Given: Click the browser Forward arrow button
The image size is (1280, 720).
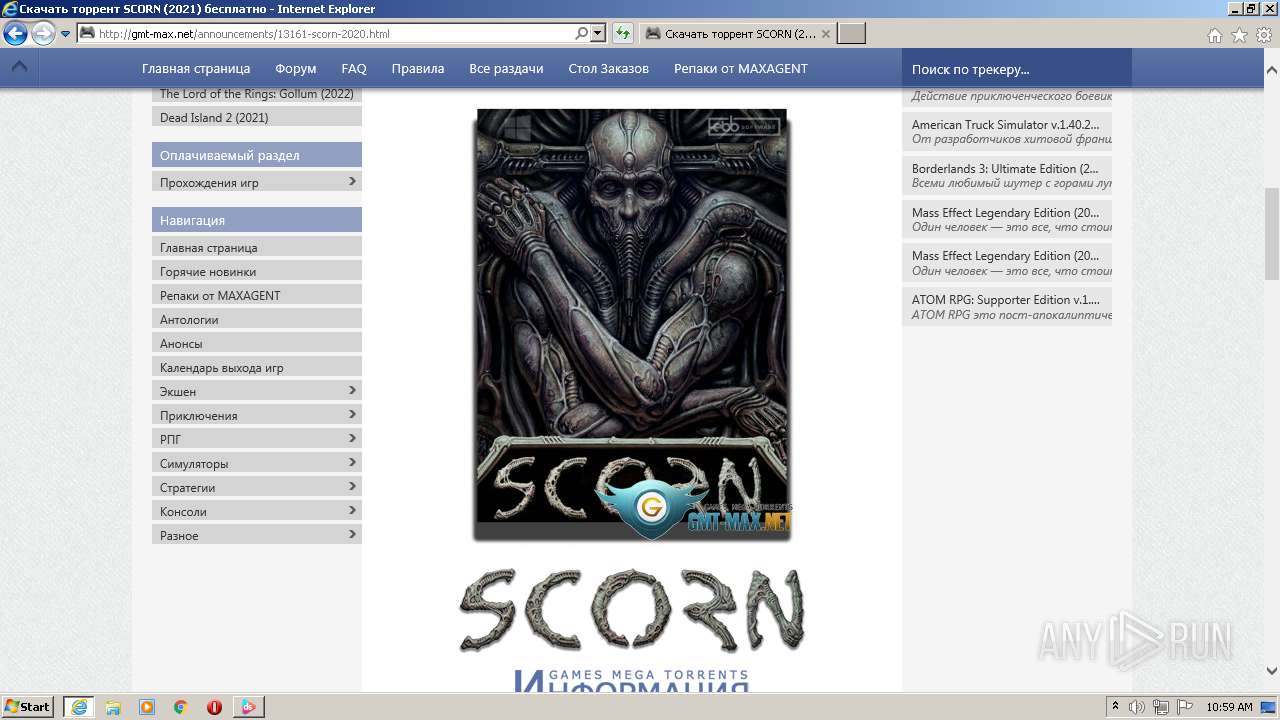Looking at the screenshot, I should tap(43, 34).
